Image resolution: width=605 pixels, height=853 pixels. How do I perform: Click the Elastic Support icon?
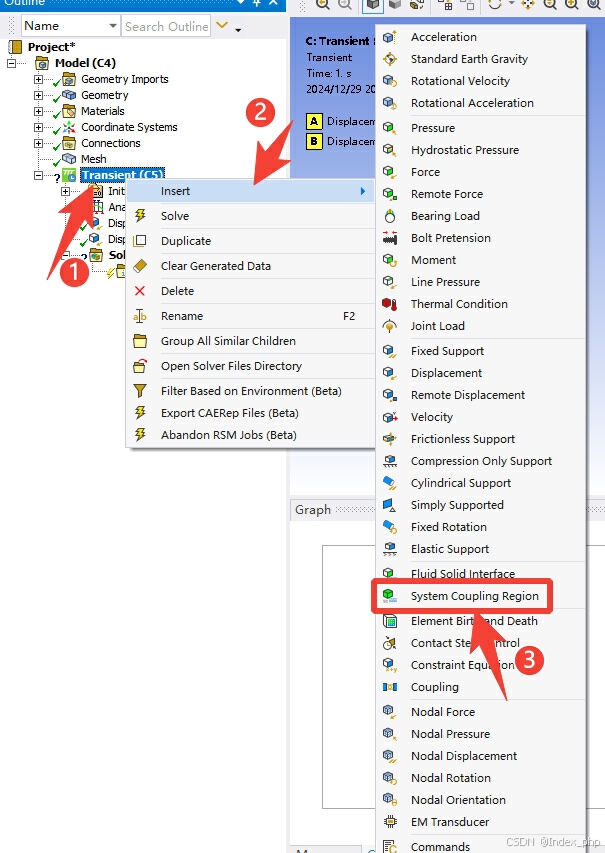point(390,549)
